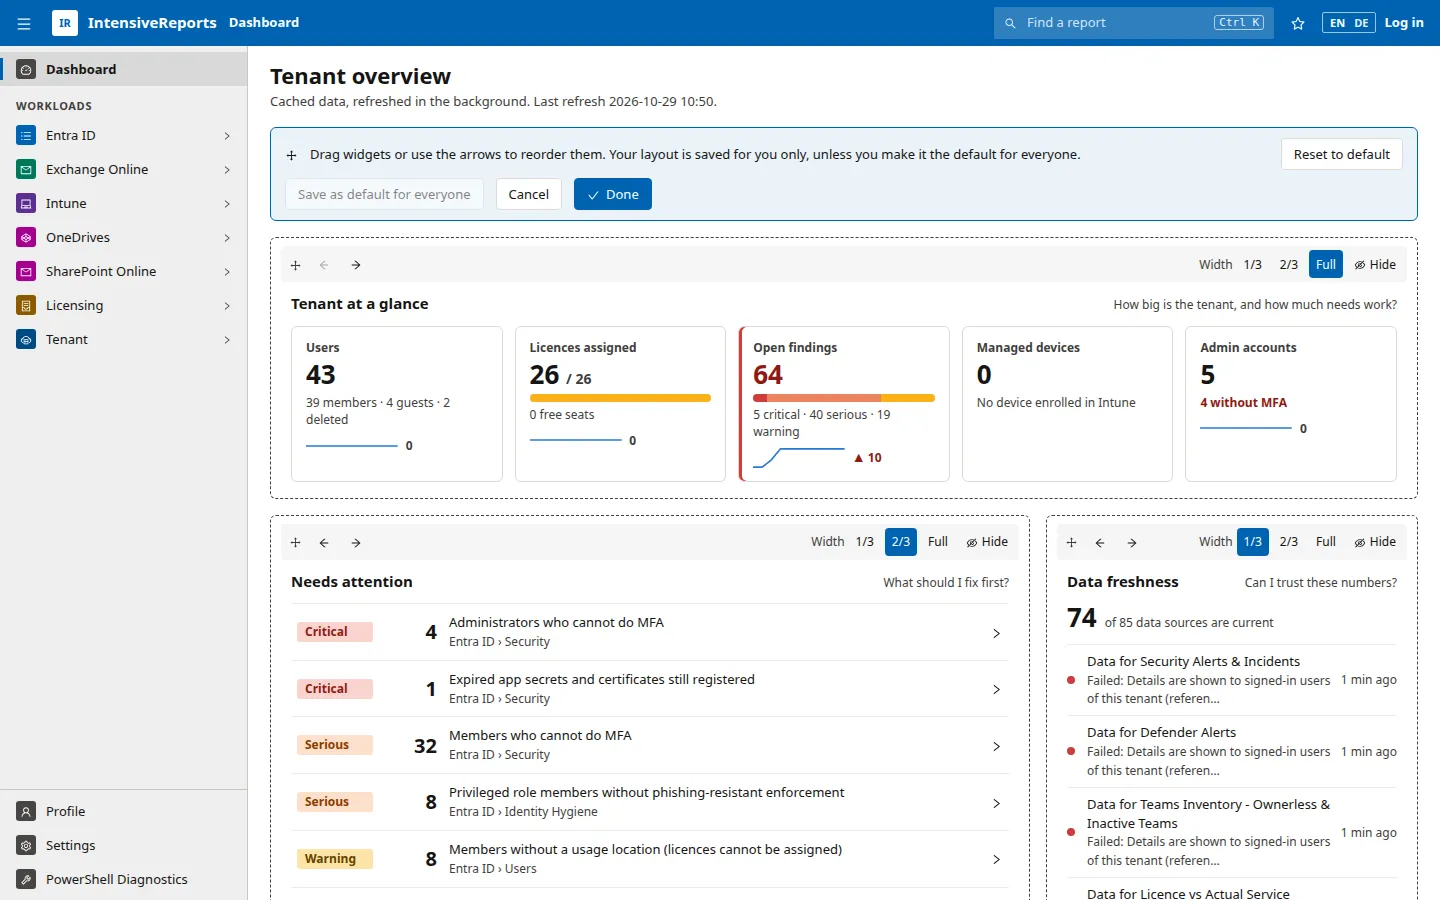1440x900 pixels.
Task: Click the OneDrives workload icon
Action: (x=26, y=238)
